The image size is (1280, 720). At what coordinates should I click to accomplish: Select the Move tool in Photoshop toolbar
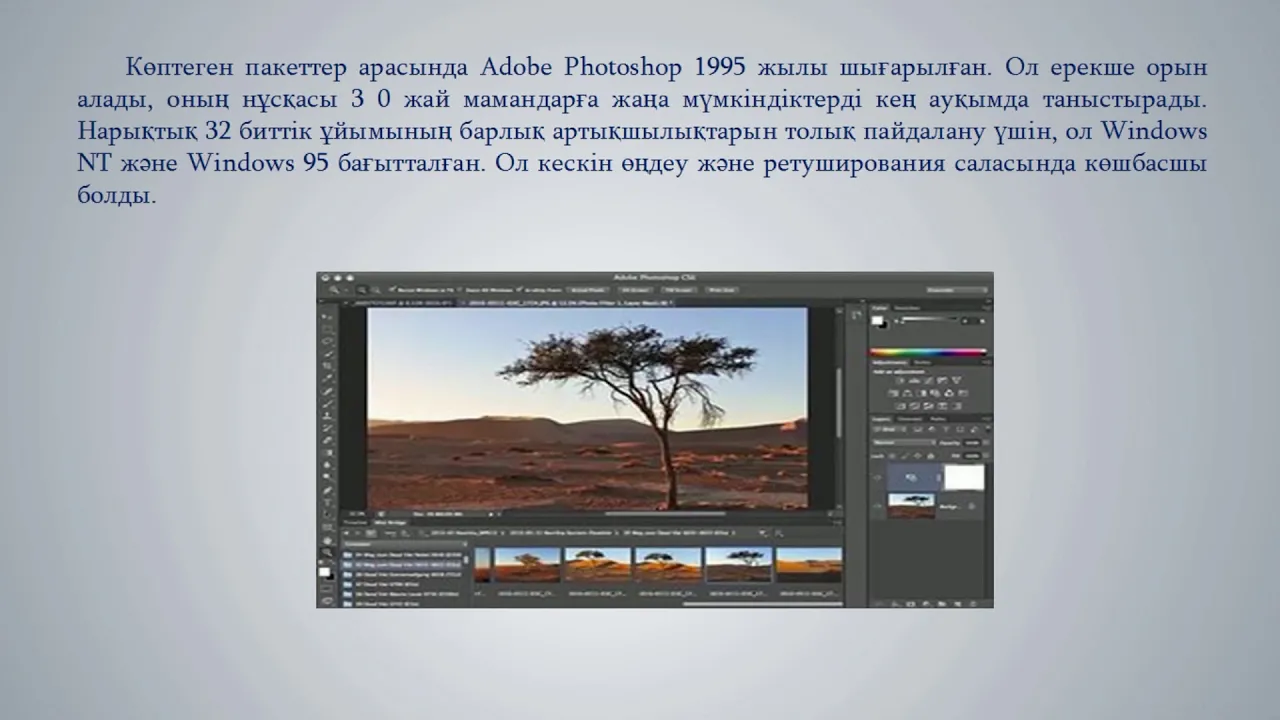327,317
